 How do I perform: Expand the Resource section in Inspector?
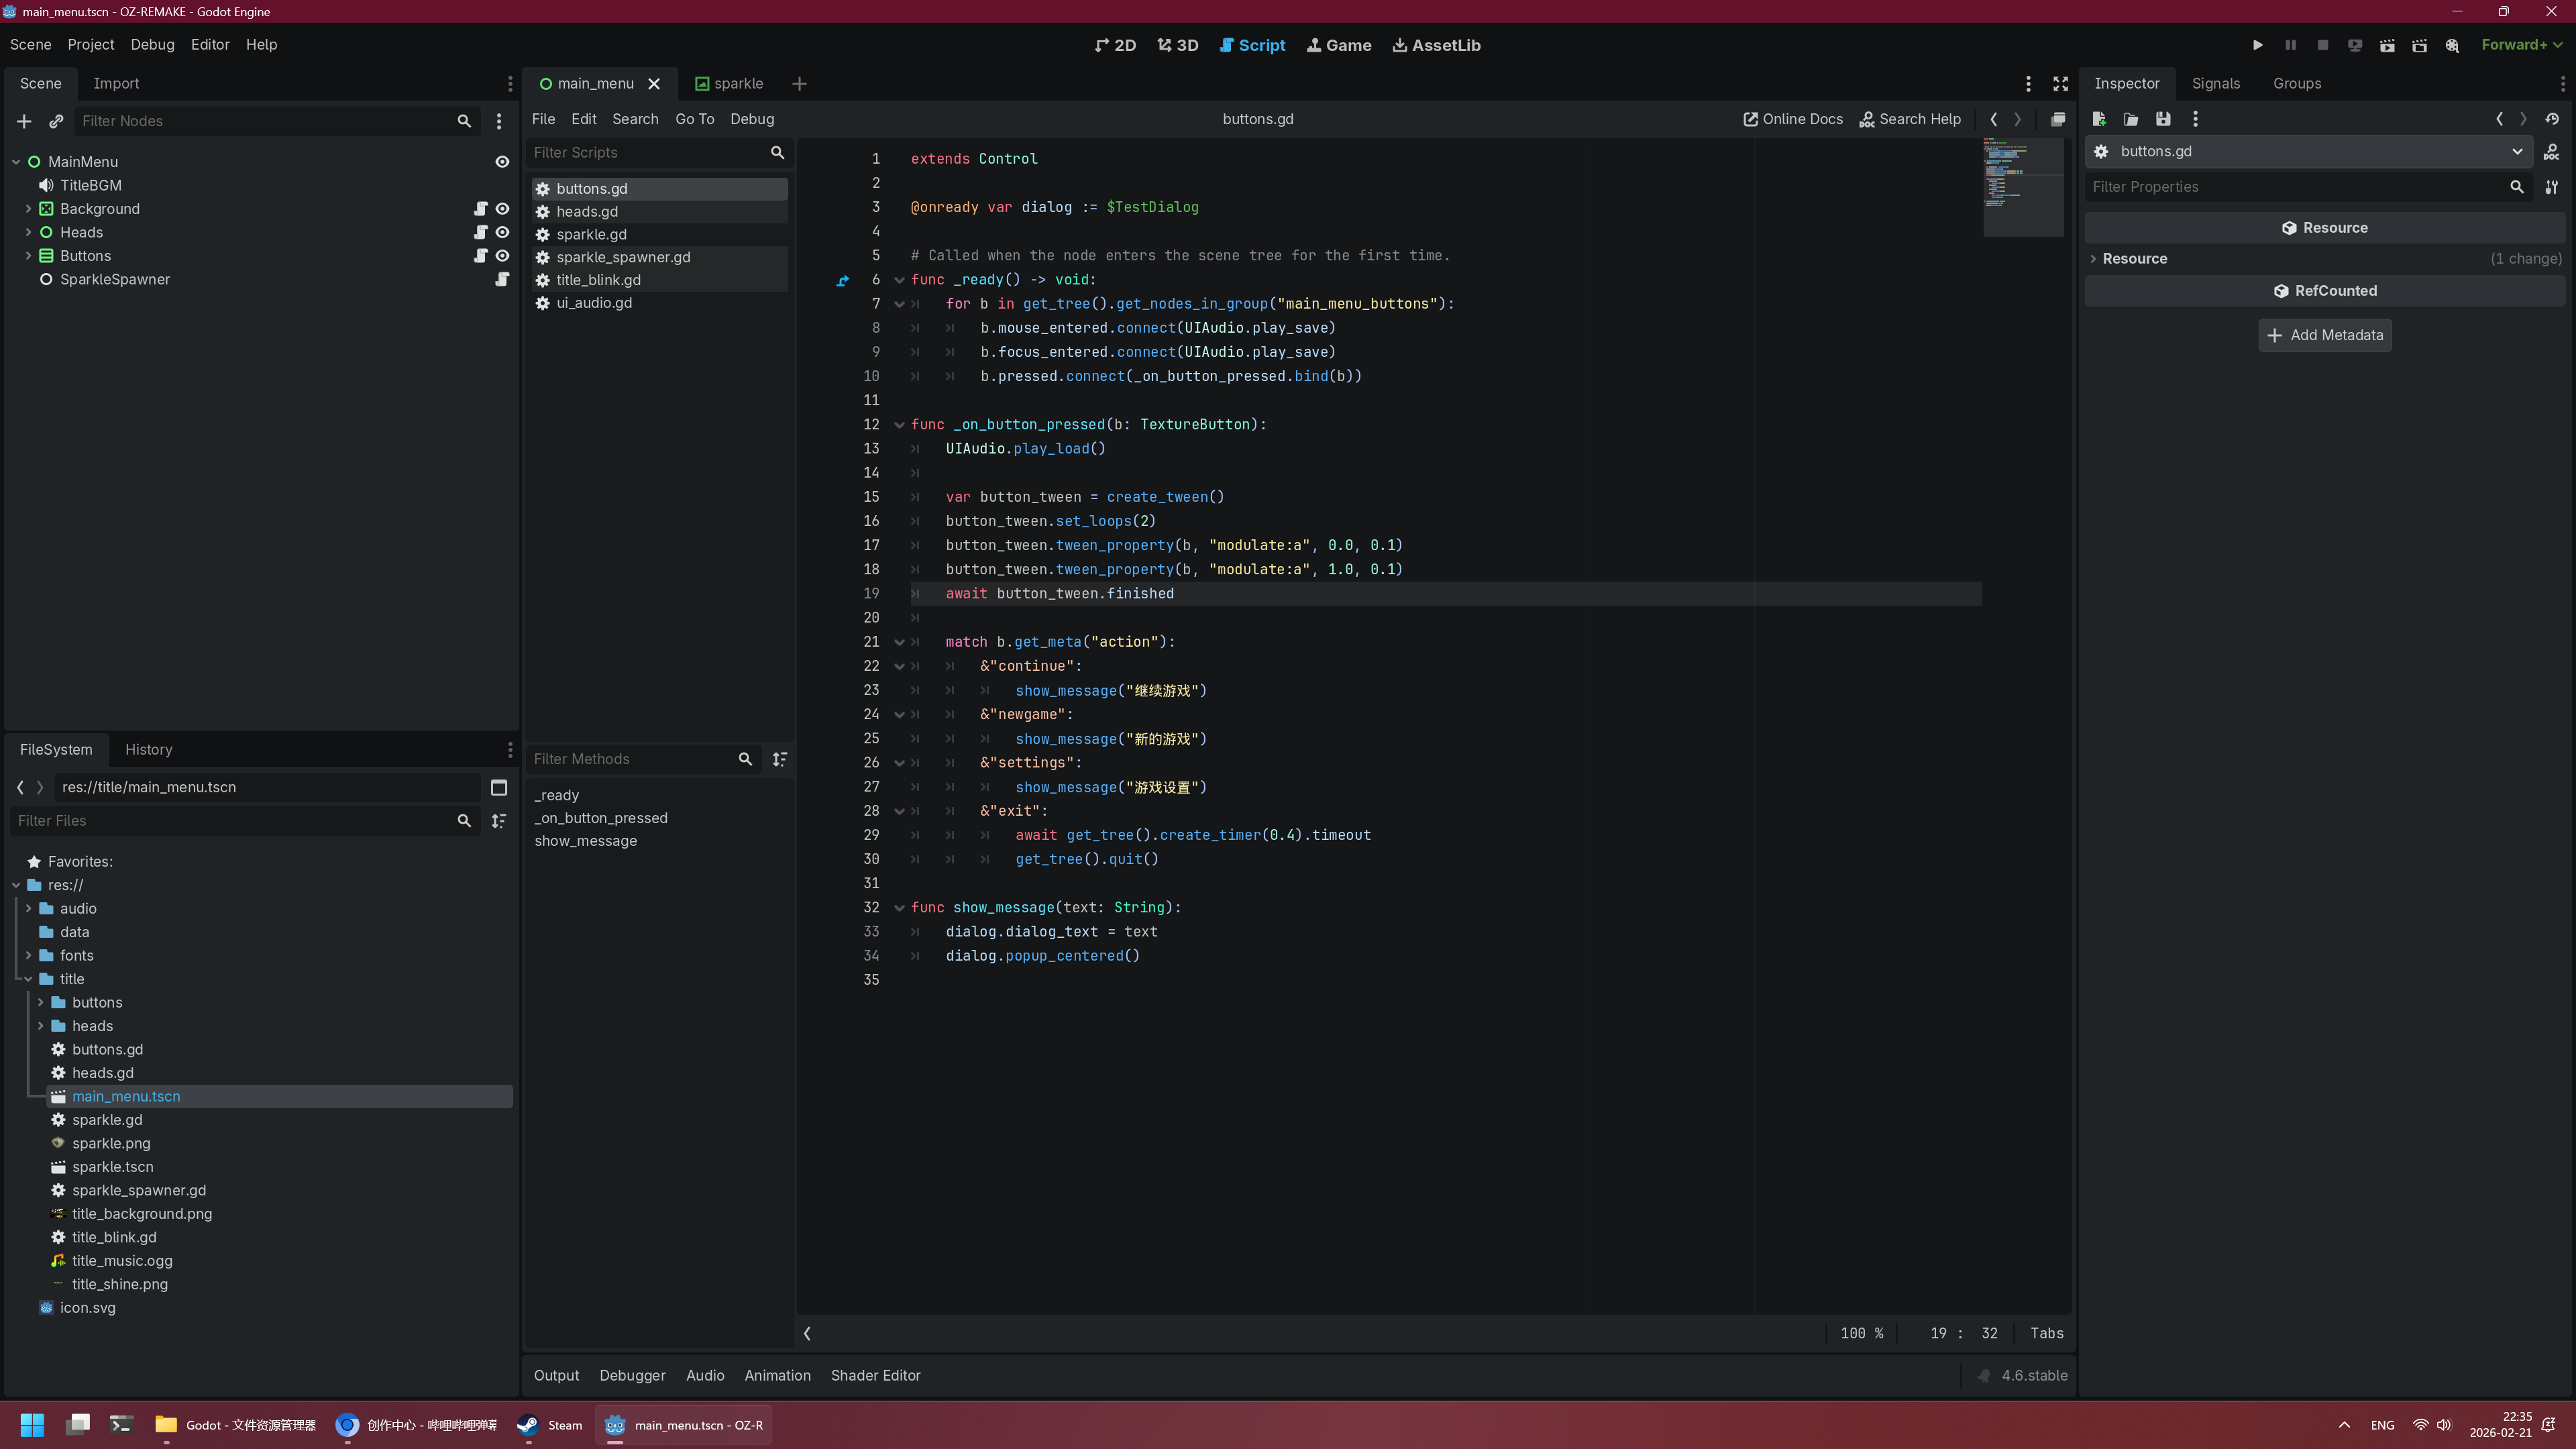tap(2094, 258)
